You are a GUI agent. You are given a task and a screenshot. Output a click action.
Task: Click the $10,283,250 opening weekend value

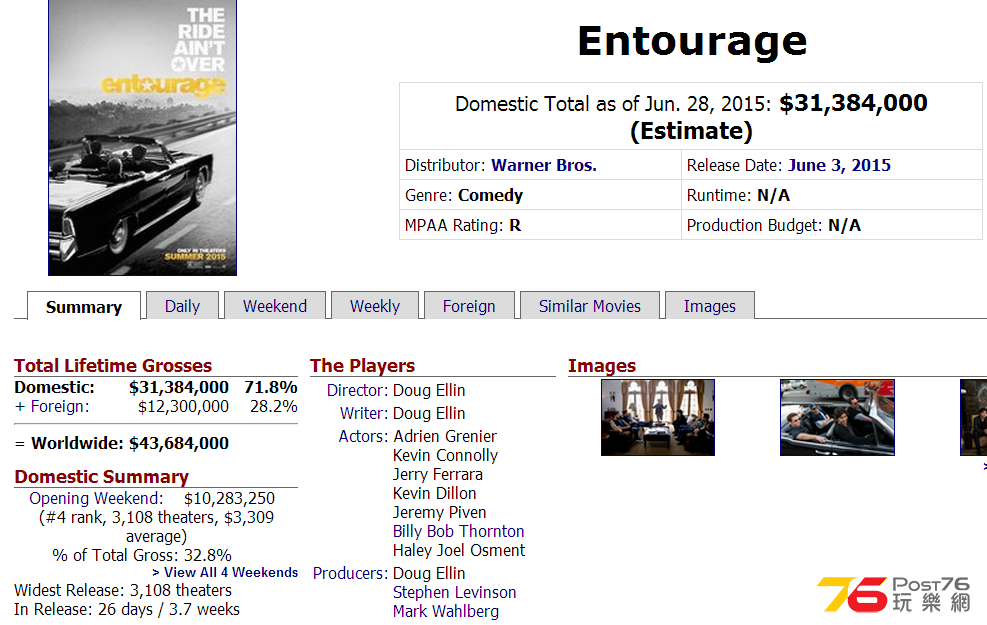pos(229,498)
